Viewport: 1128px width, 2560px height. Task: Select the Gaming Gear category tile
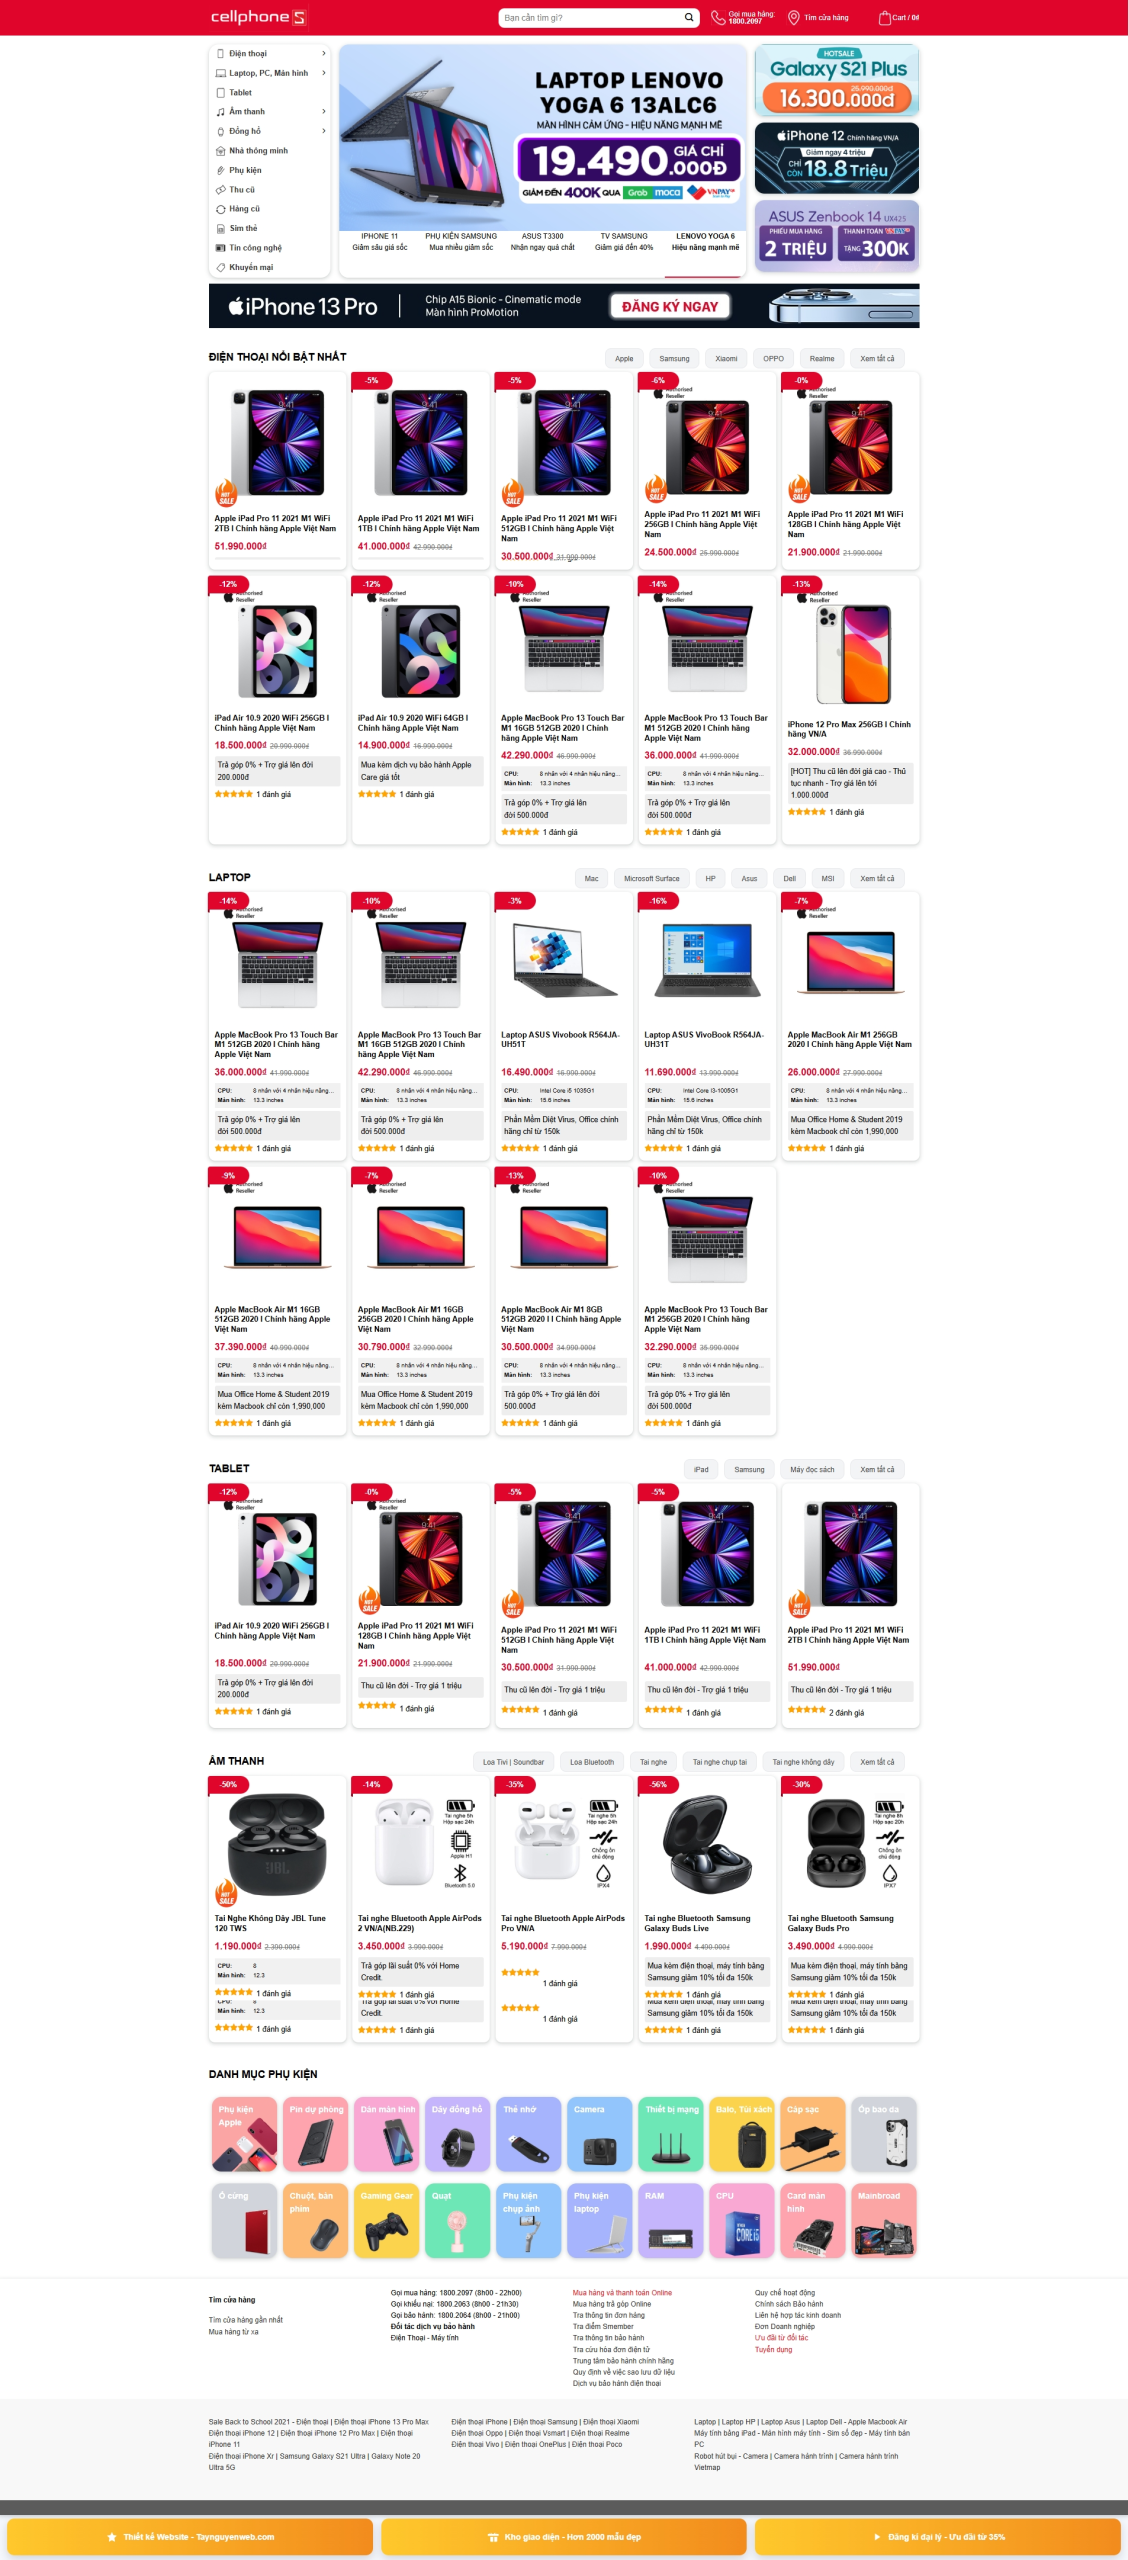386,2221
